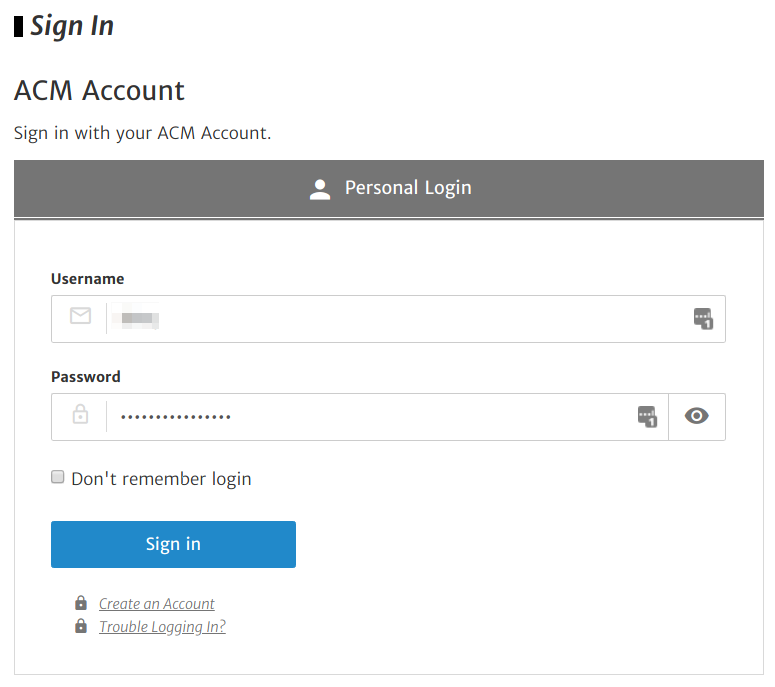The width and height of the screenshot is (775, 687).
Task: Click lock icon next to Create an Account
Action: (81, 603)
